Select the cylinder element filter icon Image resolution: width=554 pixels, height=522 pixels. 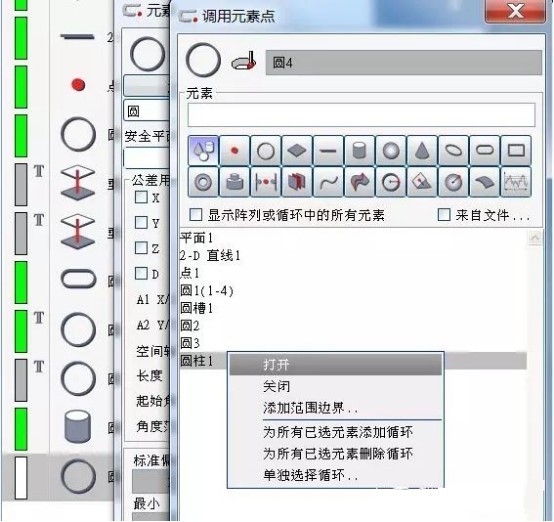coord(360,151)
